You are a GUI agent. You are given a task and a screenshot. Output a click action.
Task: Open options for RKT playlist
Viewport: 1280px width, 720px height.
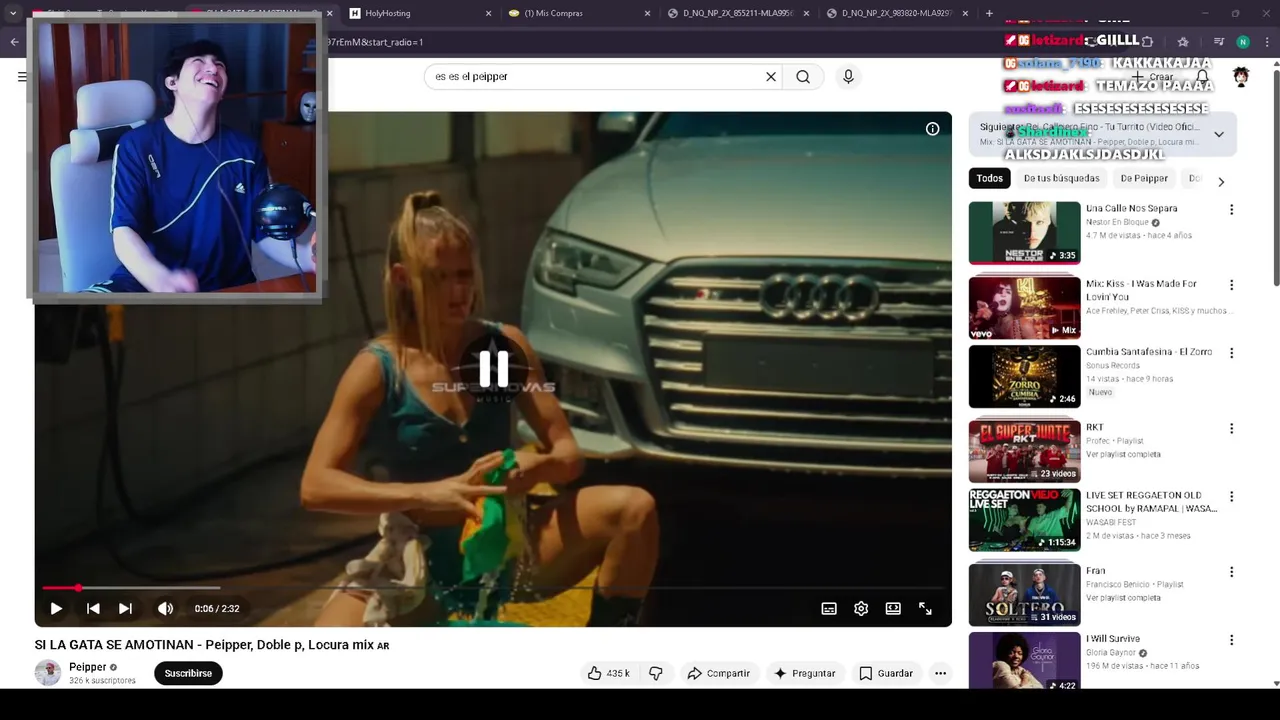coord(1231,428)
